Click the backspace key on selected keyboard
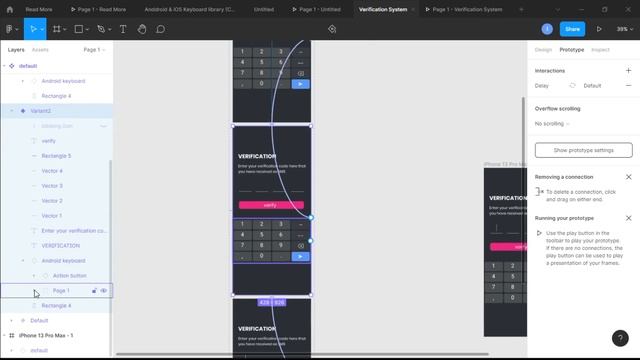 tap(301, 246)
